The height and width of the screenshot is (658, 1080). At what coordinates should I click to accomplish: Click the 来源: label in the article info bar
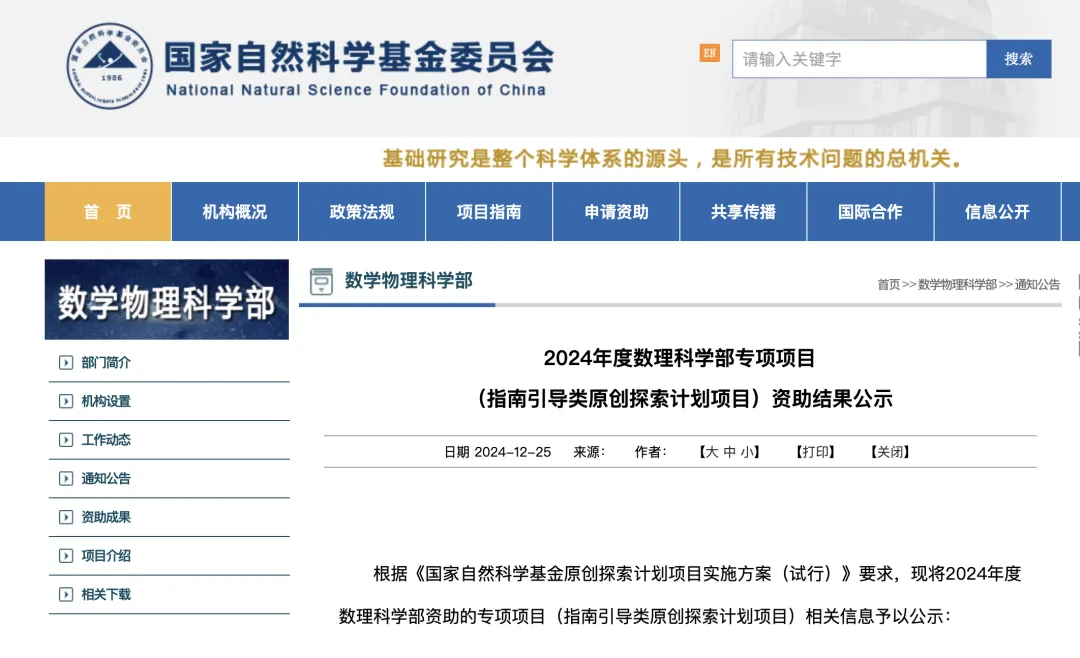589,452
